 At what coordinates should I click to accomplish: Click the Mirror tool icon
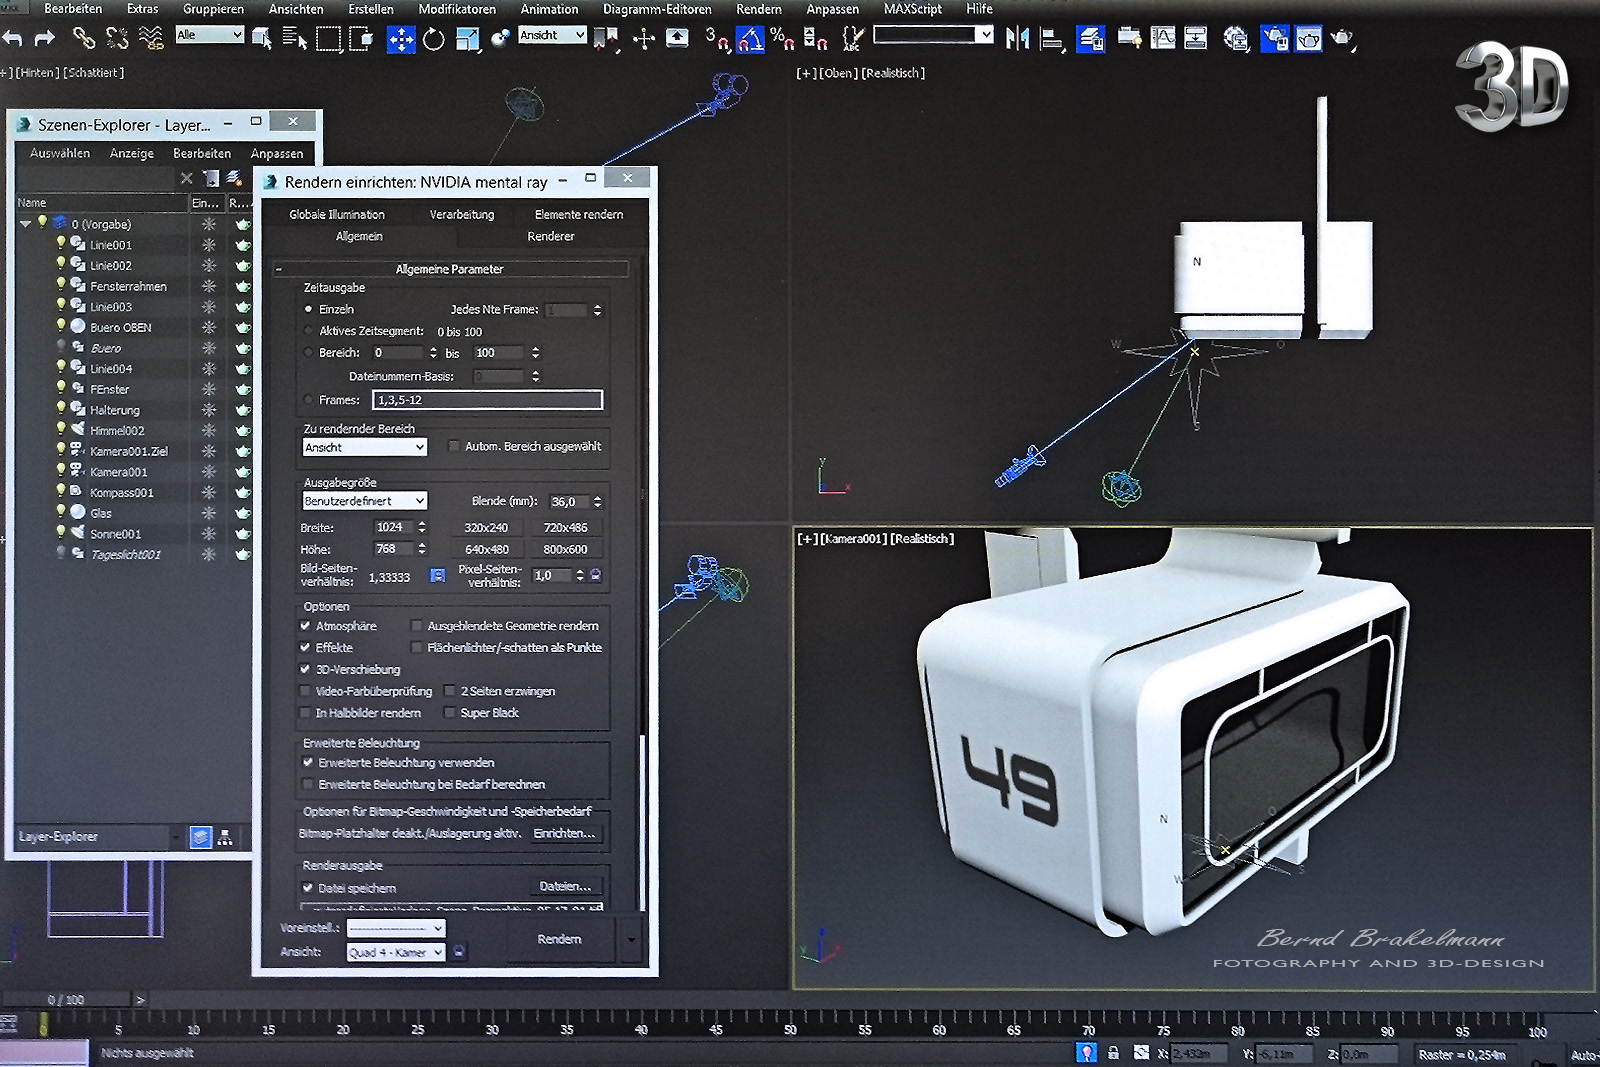click(1017, 39)
